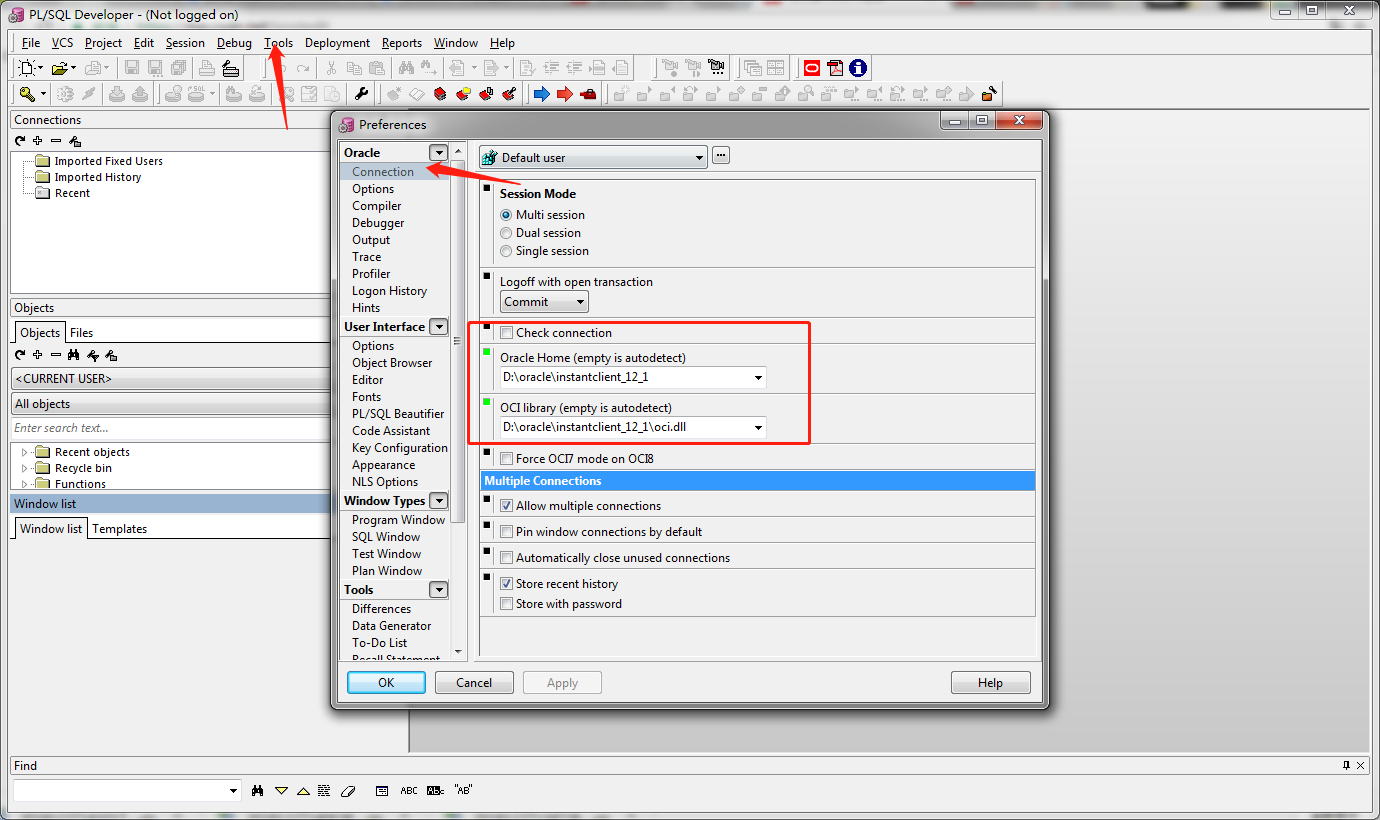Click the eraser icon in Find bar
This screenshot has height=820, width=1380.
(348, 790)
